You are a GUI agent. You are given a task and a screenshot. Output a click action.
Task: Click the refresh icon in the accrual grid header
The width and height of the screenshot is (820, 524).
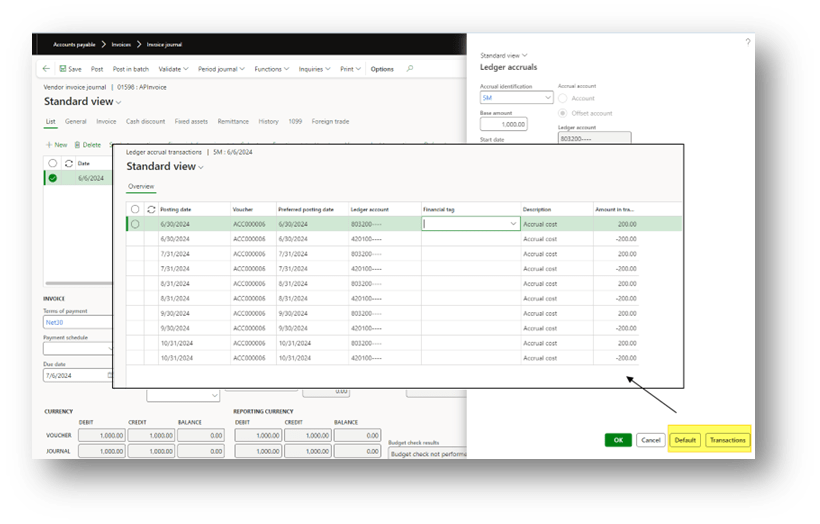tap(150, 209)
